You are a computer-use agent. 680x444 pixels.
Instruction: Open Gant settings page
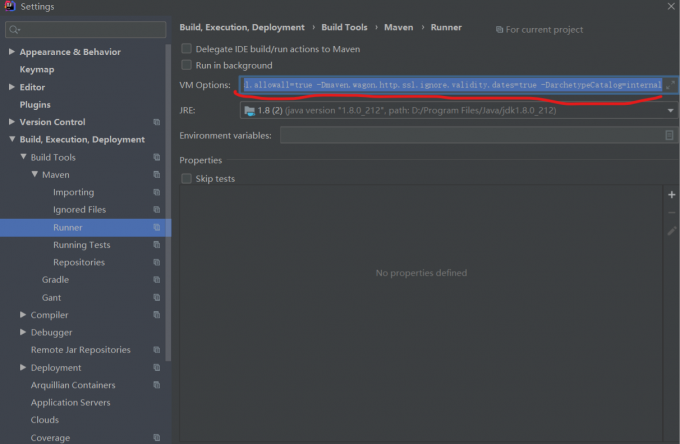(x=51, y=297)
